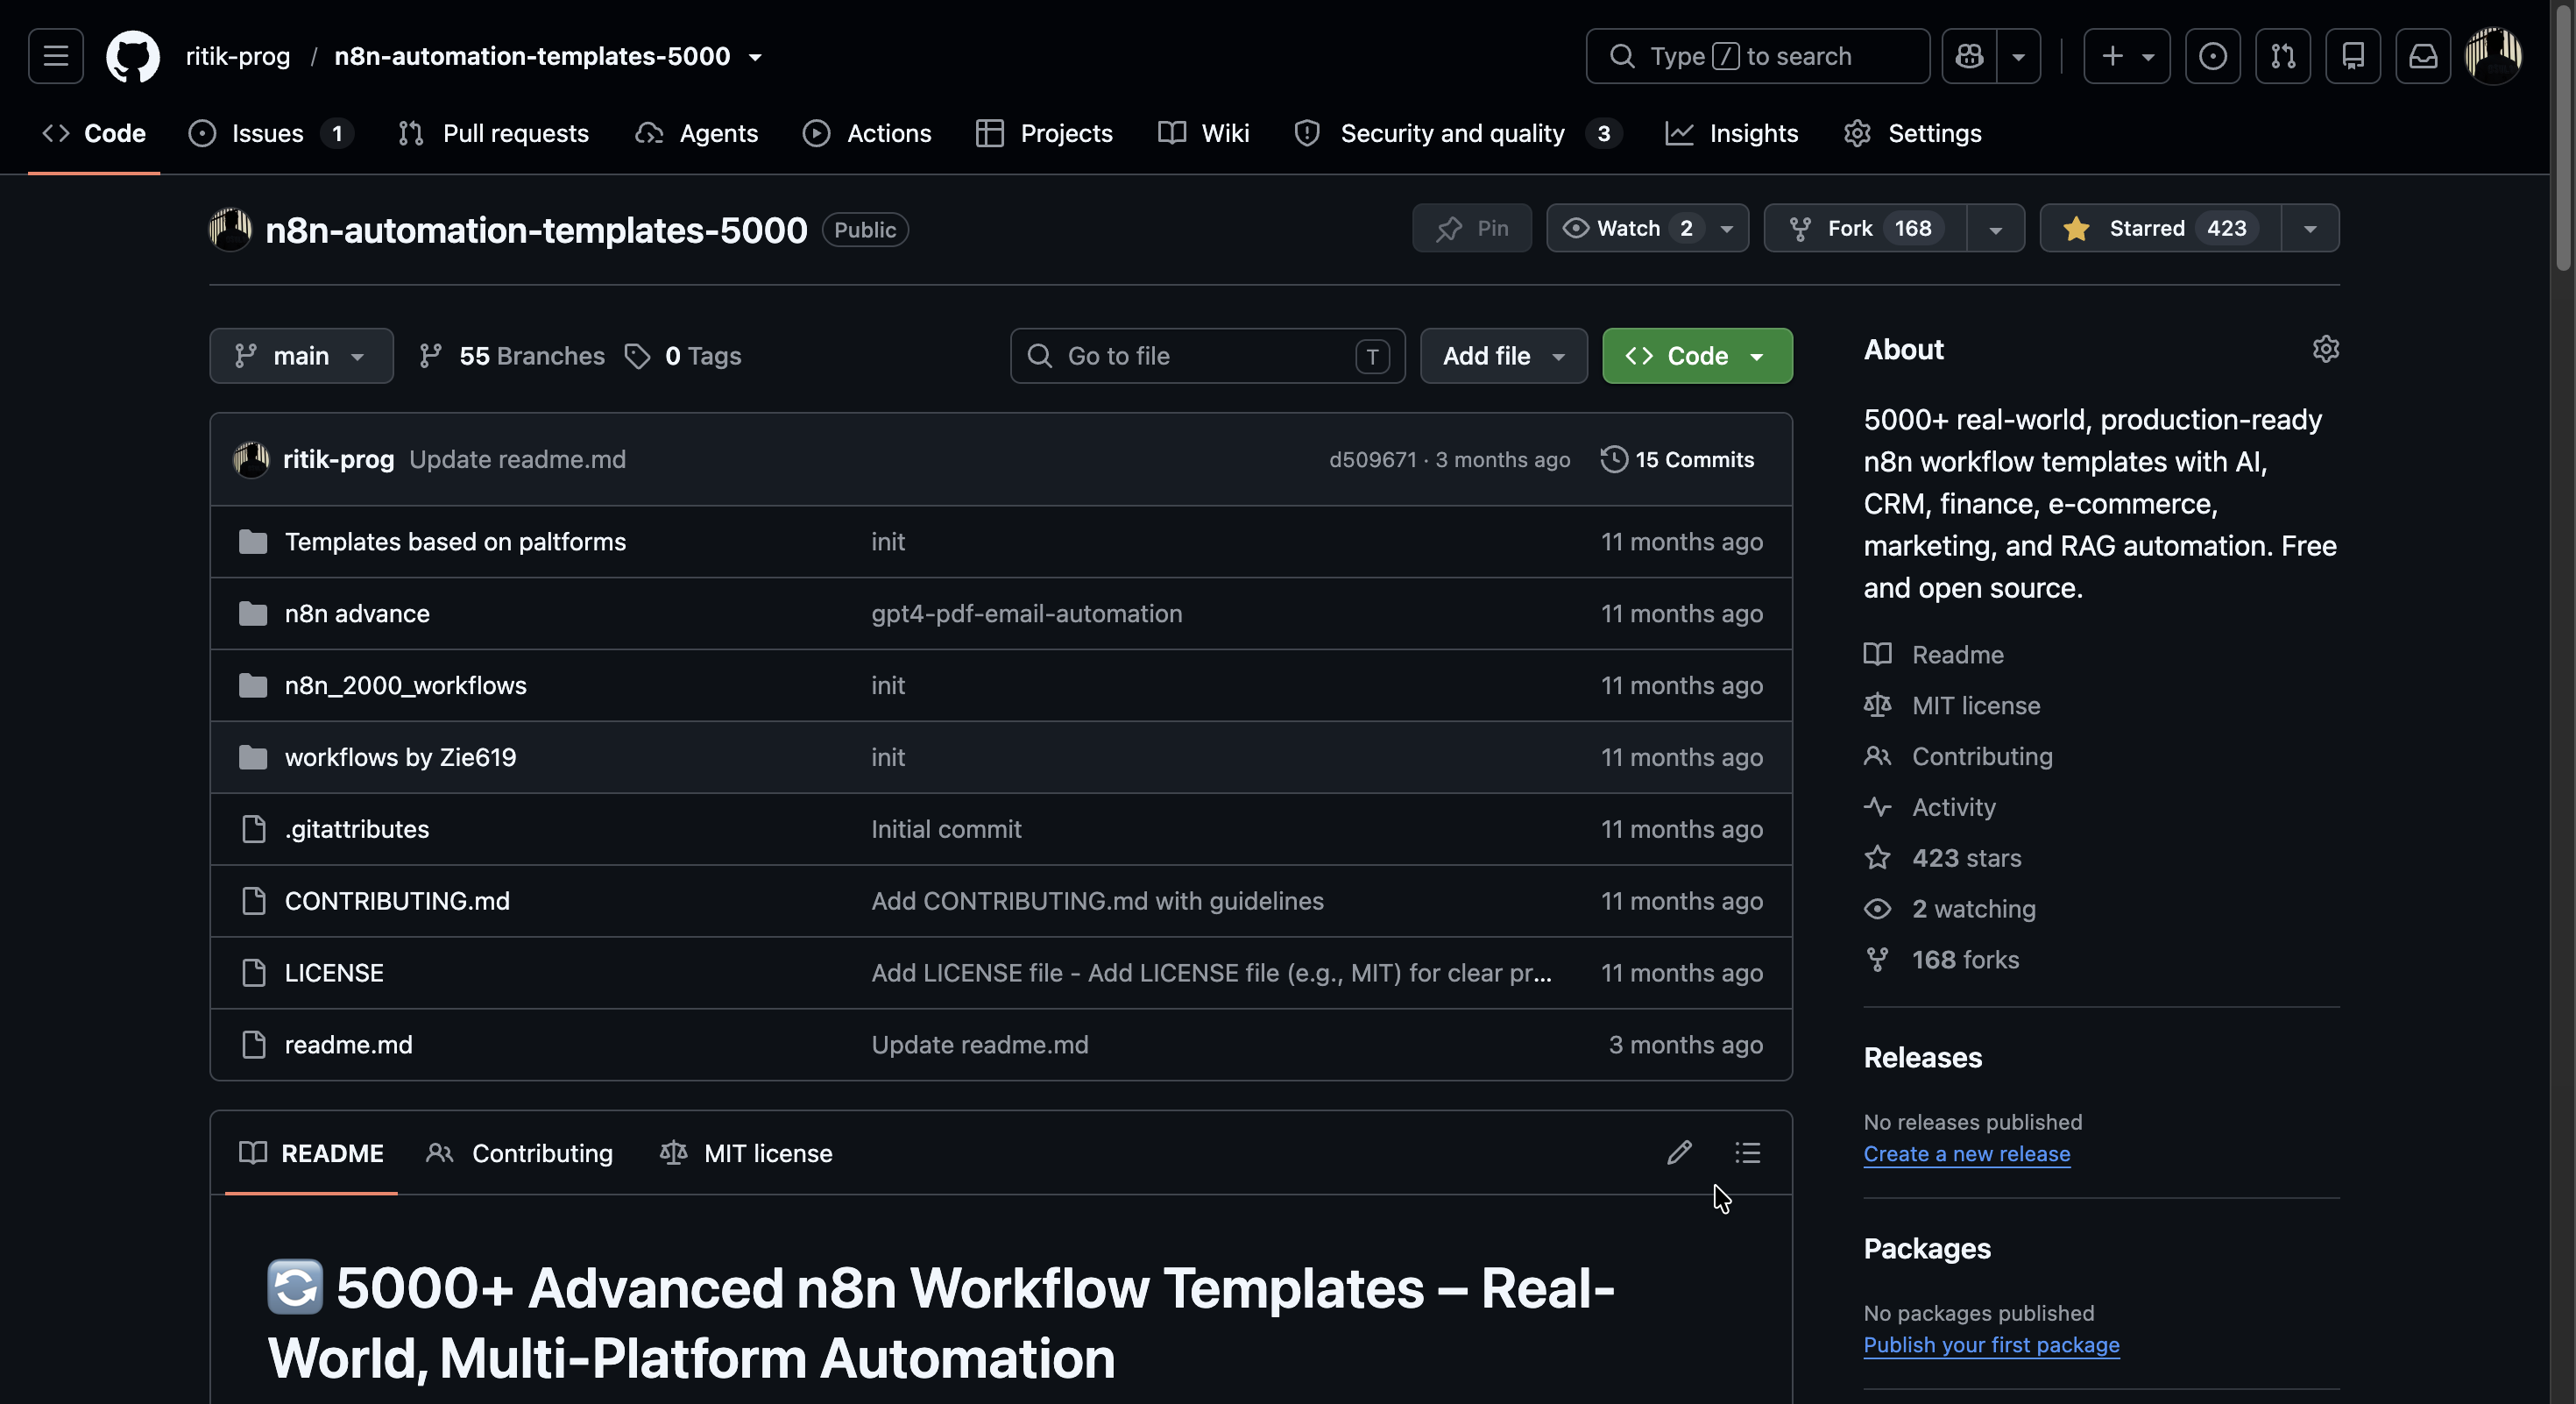Switch to Contributing tab in file viewer
2576x1404 pixels.
click(x=519, y=1153)
